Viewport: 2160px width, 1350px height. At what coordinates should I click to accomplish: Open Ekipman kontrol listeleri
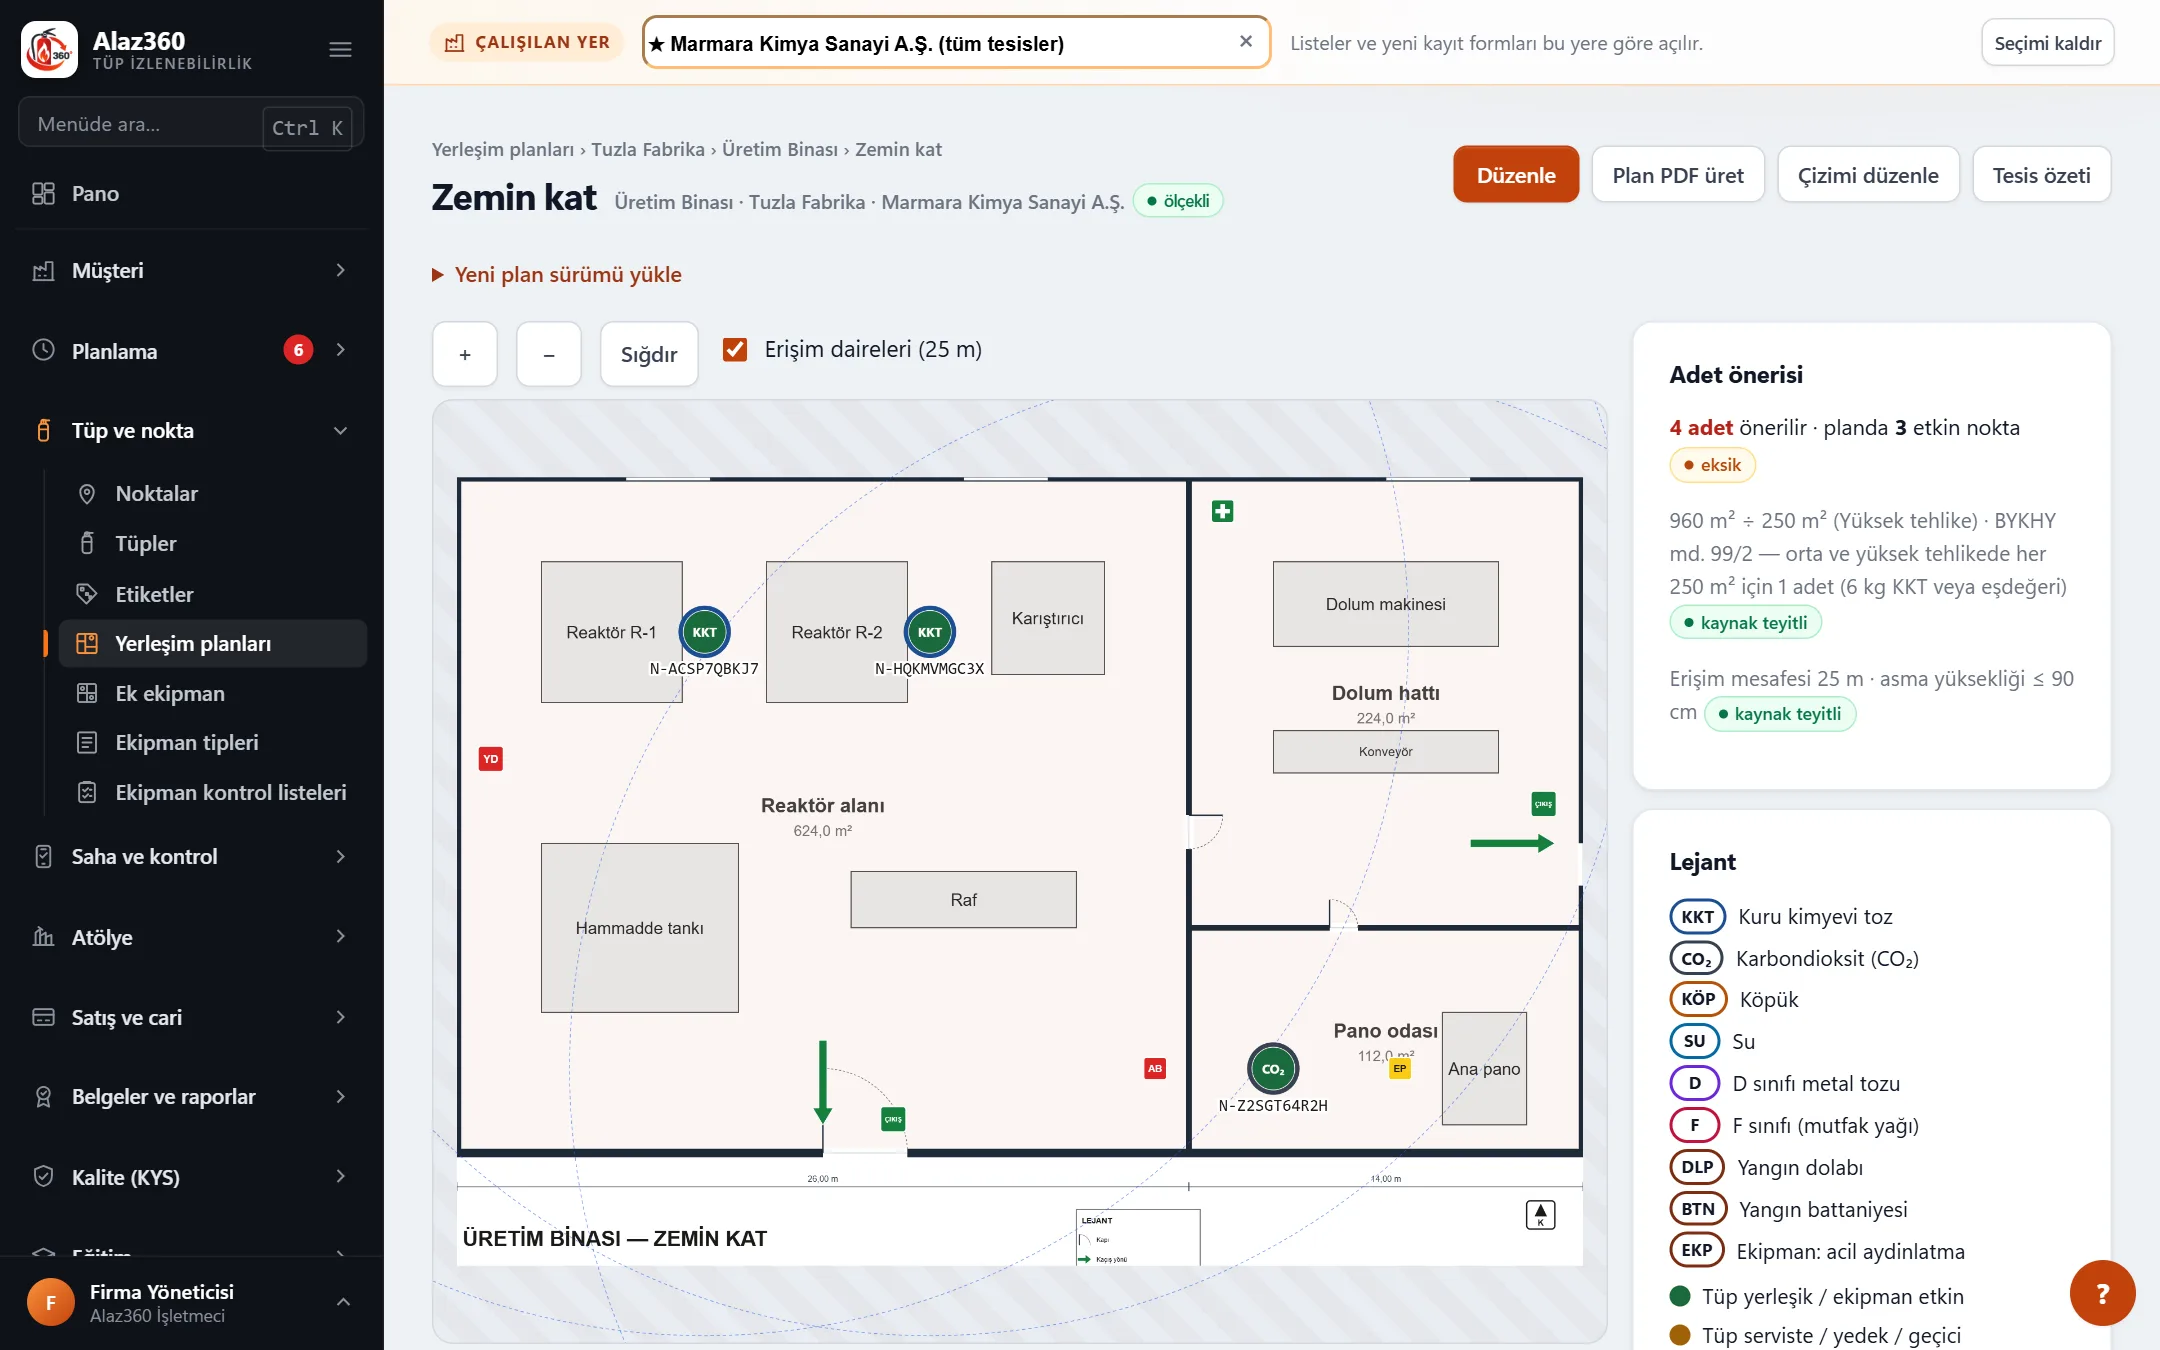pos(213,793)
